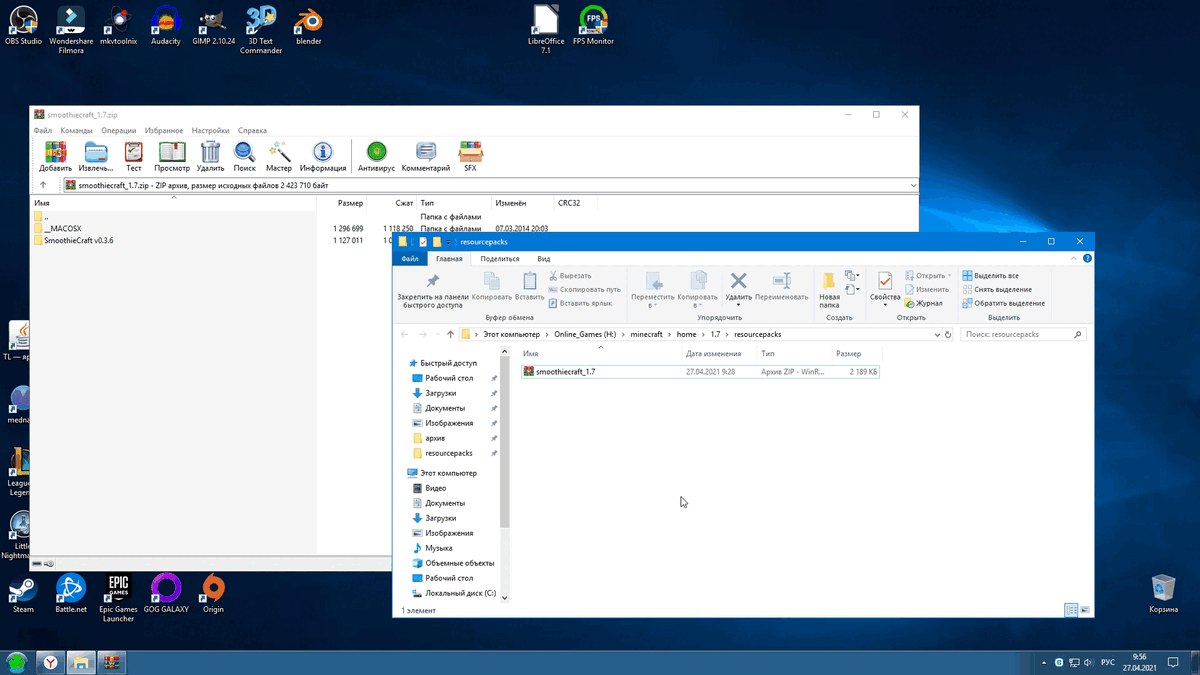The image size is (1200, 675).
Task: Click Вставить paste icon in Explorer ribbon
Action: pyautogui.click(x=529, y=288)
